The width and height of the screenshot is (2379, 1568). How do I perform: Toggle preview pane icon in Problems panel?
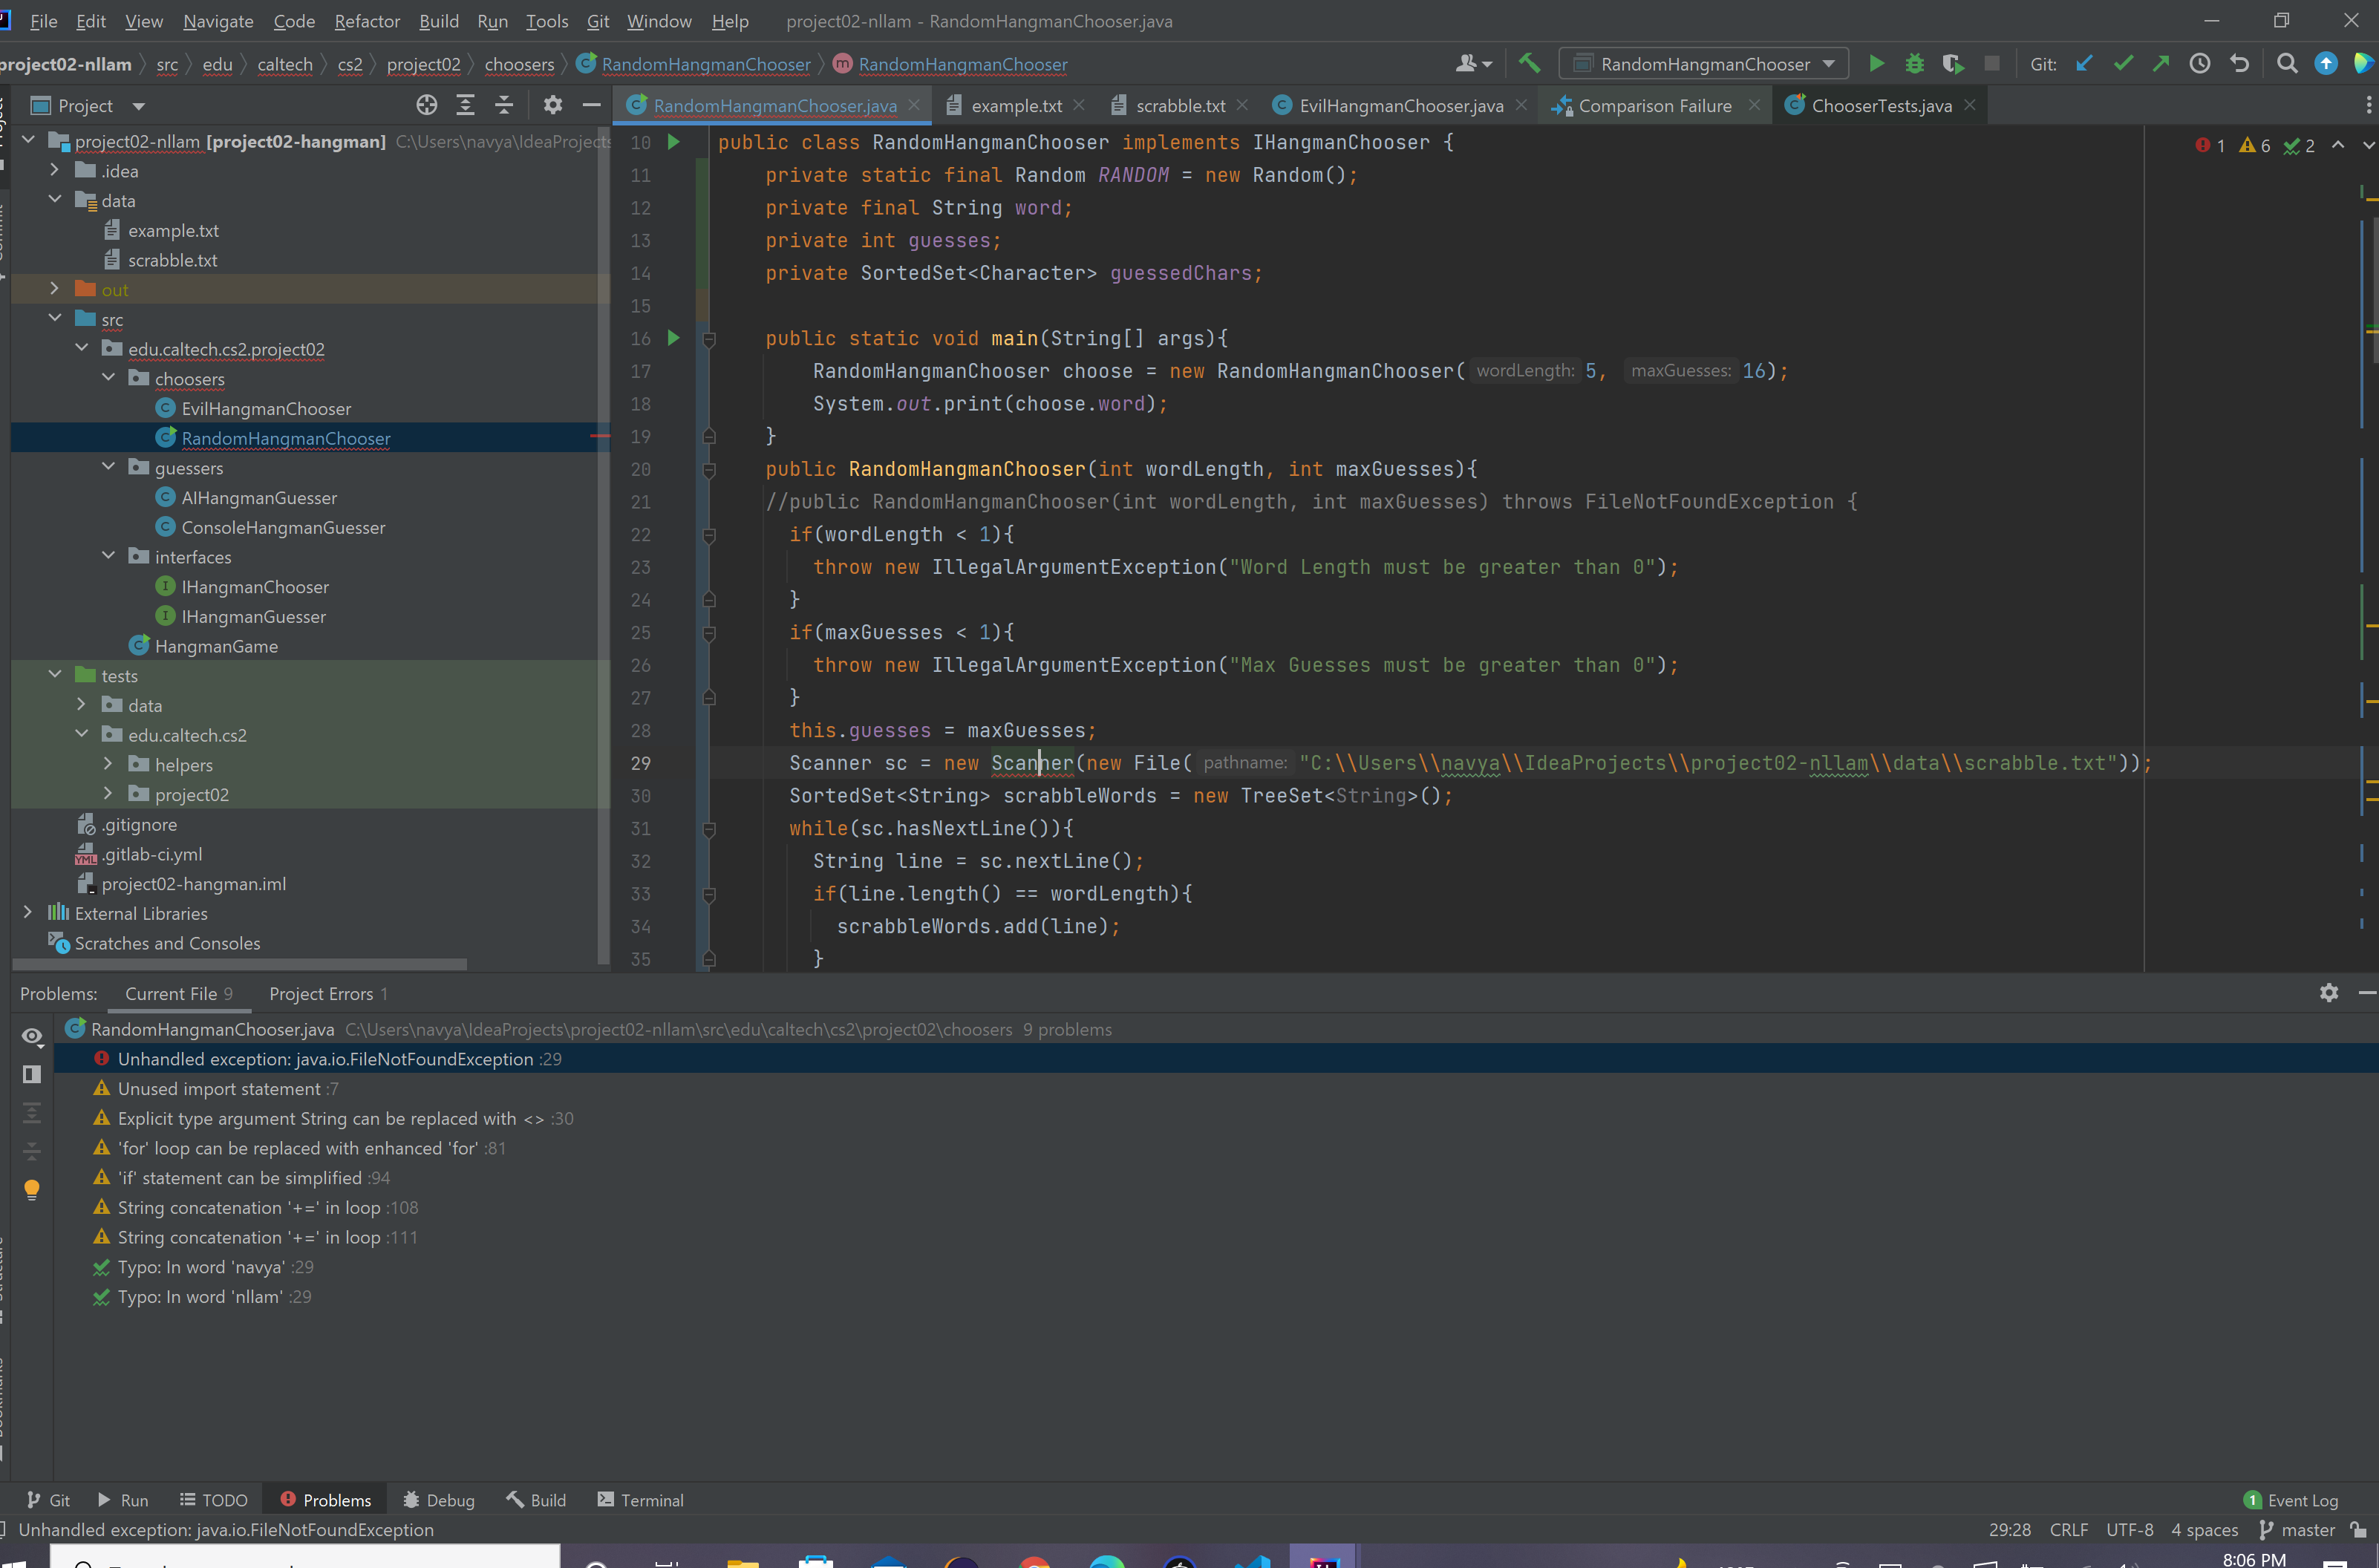pyautogui.click(x=32, y=1074)
